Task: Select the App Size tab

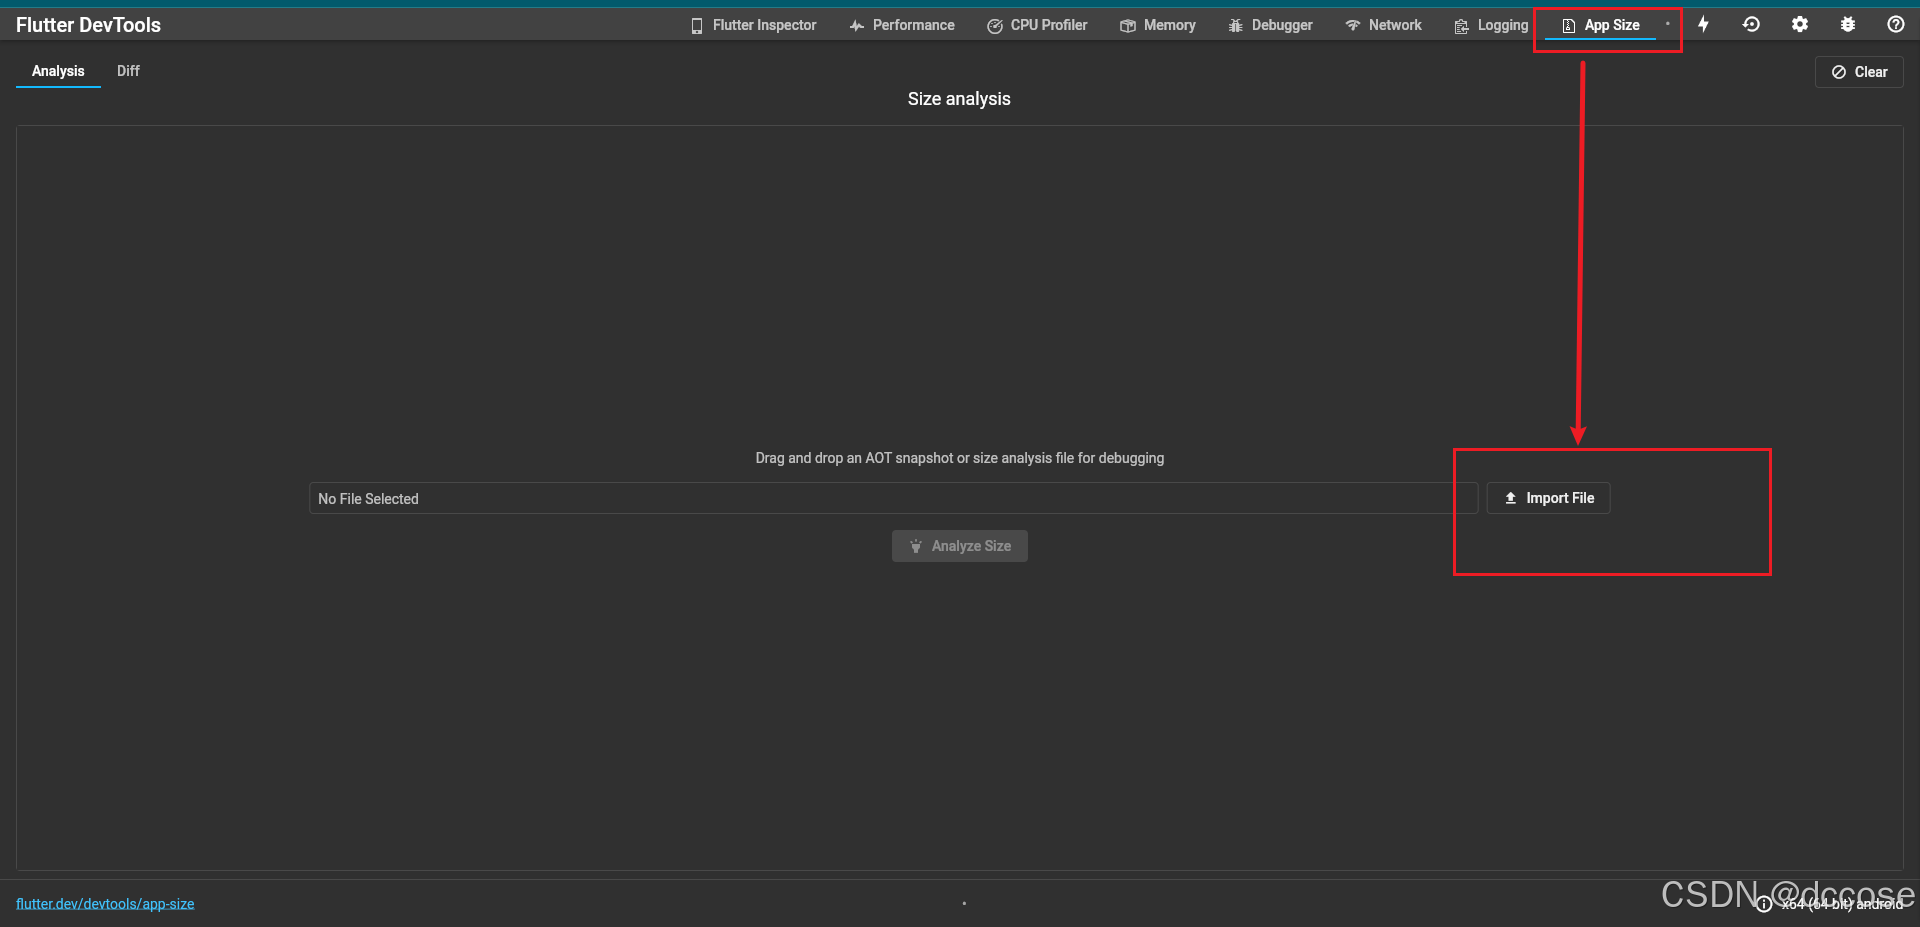Action: 1601,25
